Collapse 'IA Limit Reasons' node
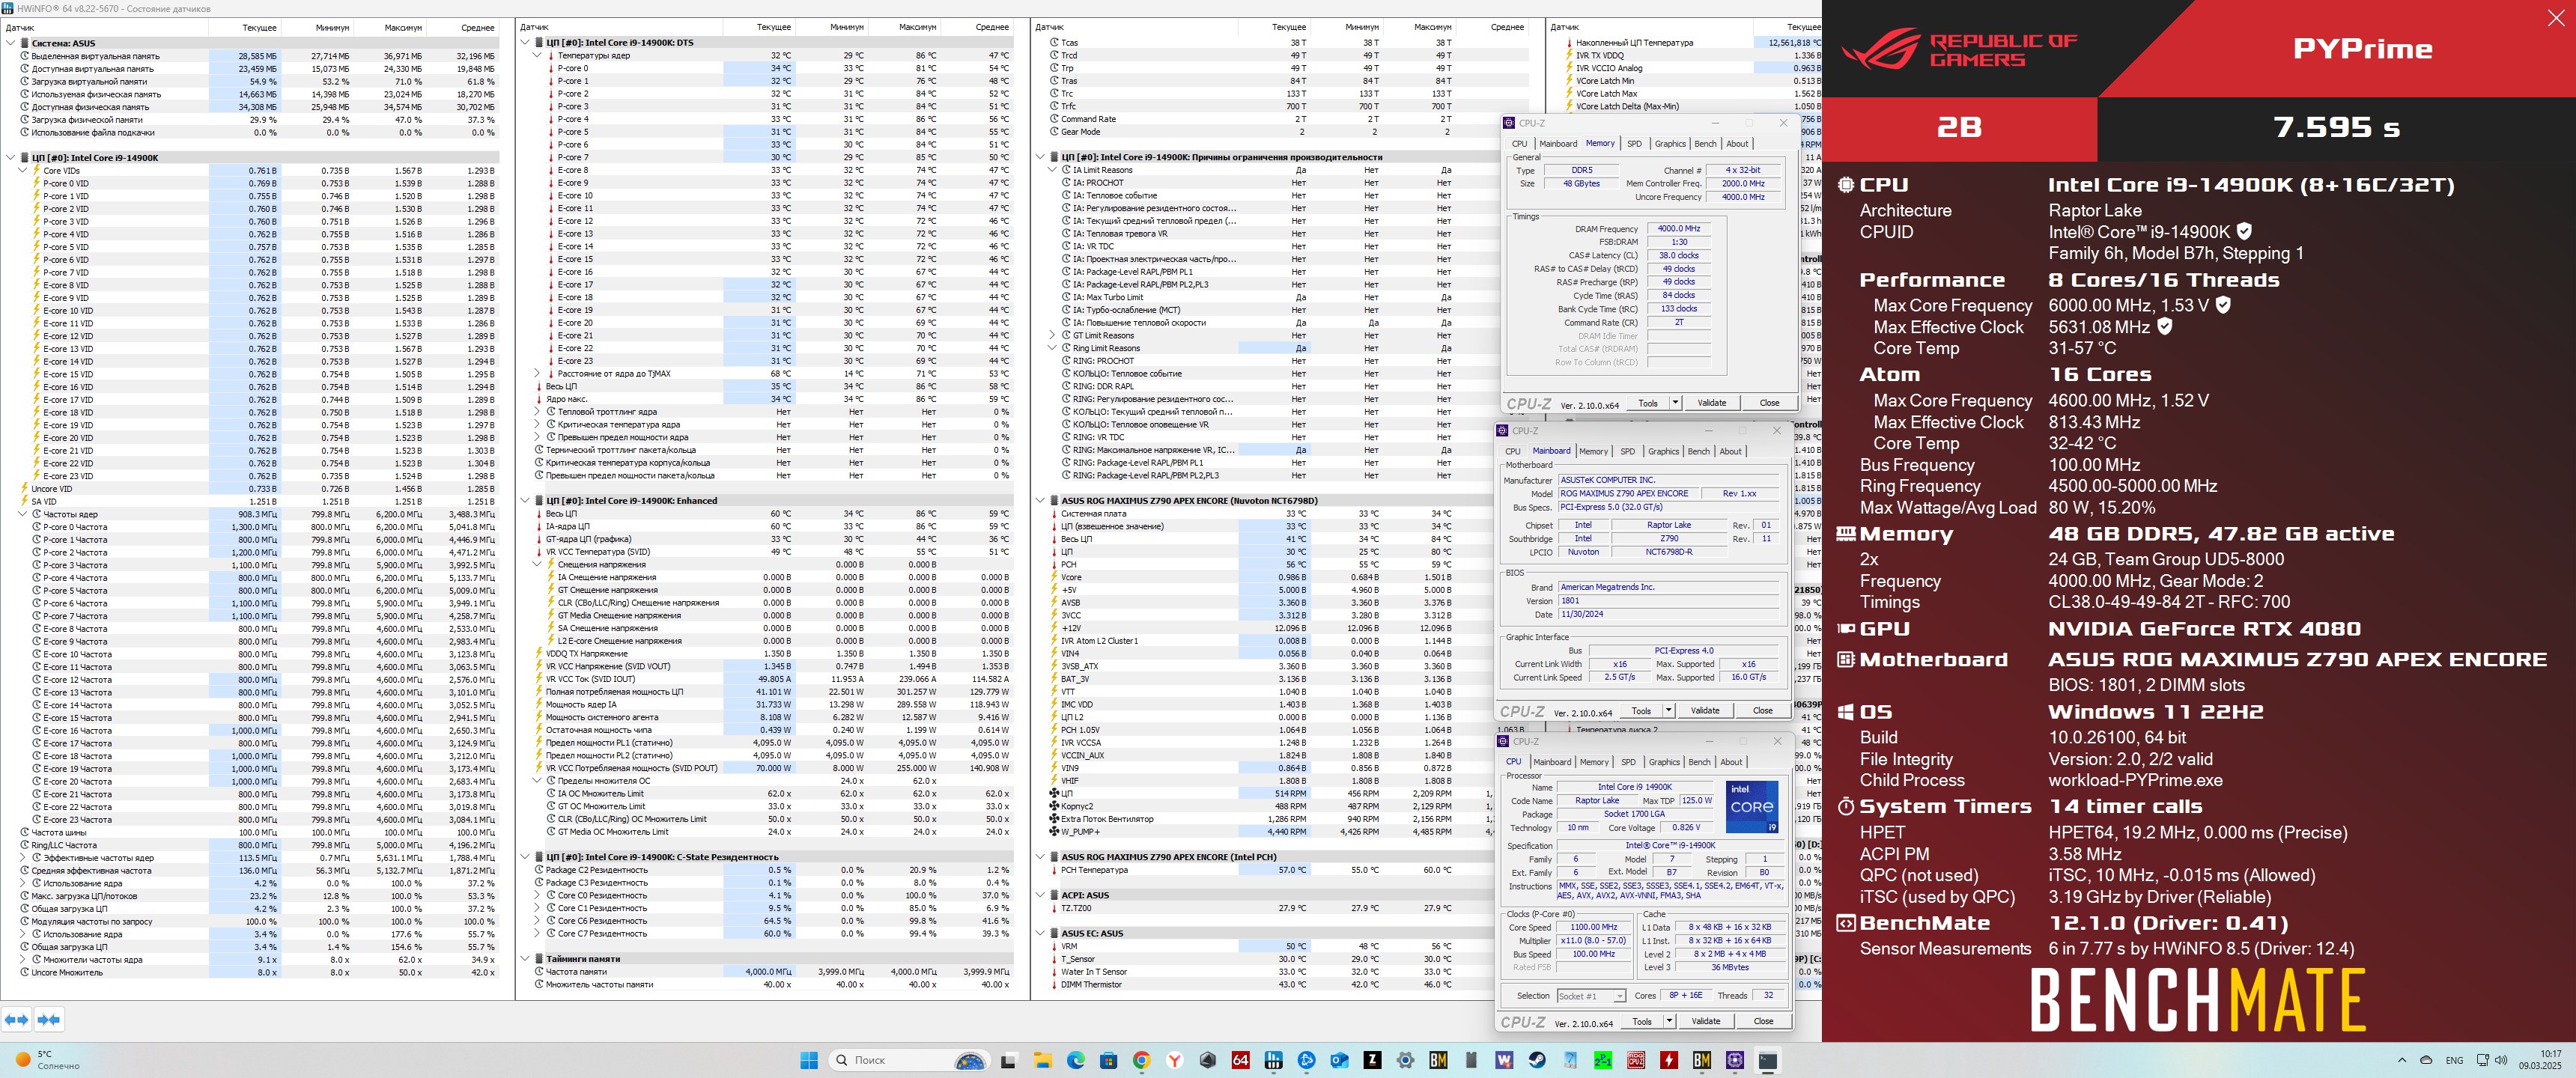This screenshot has height=1078, width=2576. click(x=1052, y=170)
